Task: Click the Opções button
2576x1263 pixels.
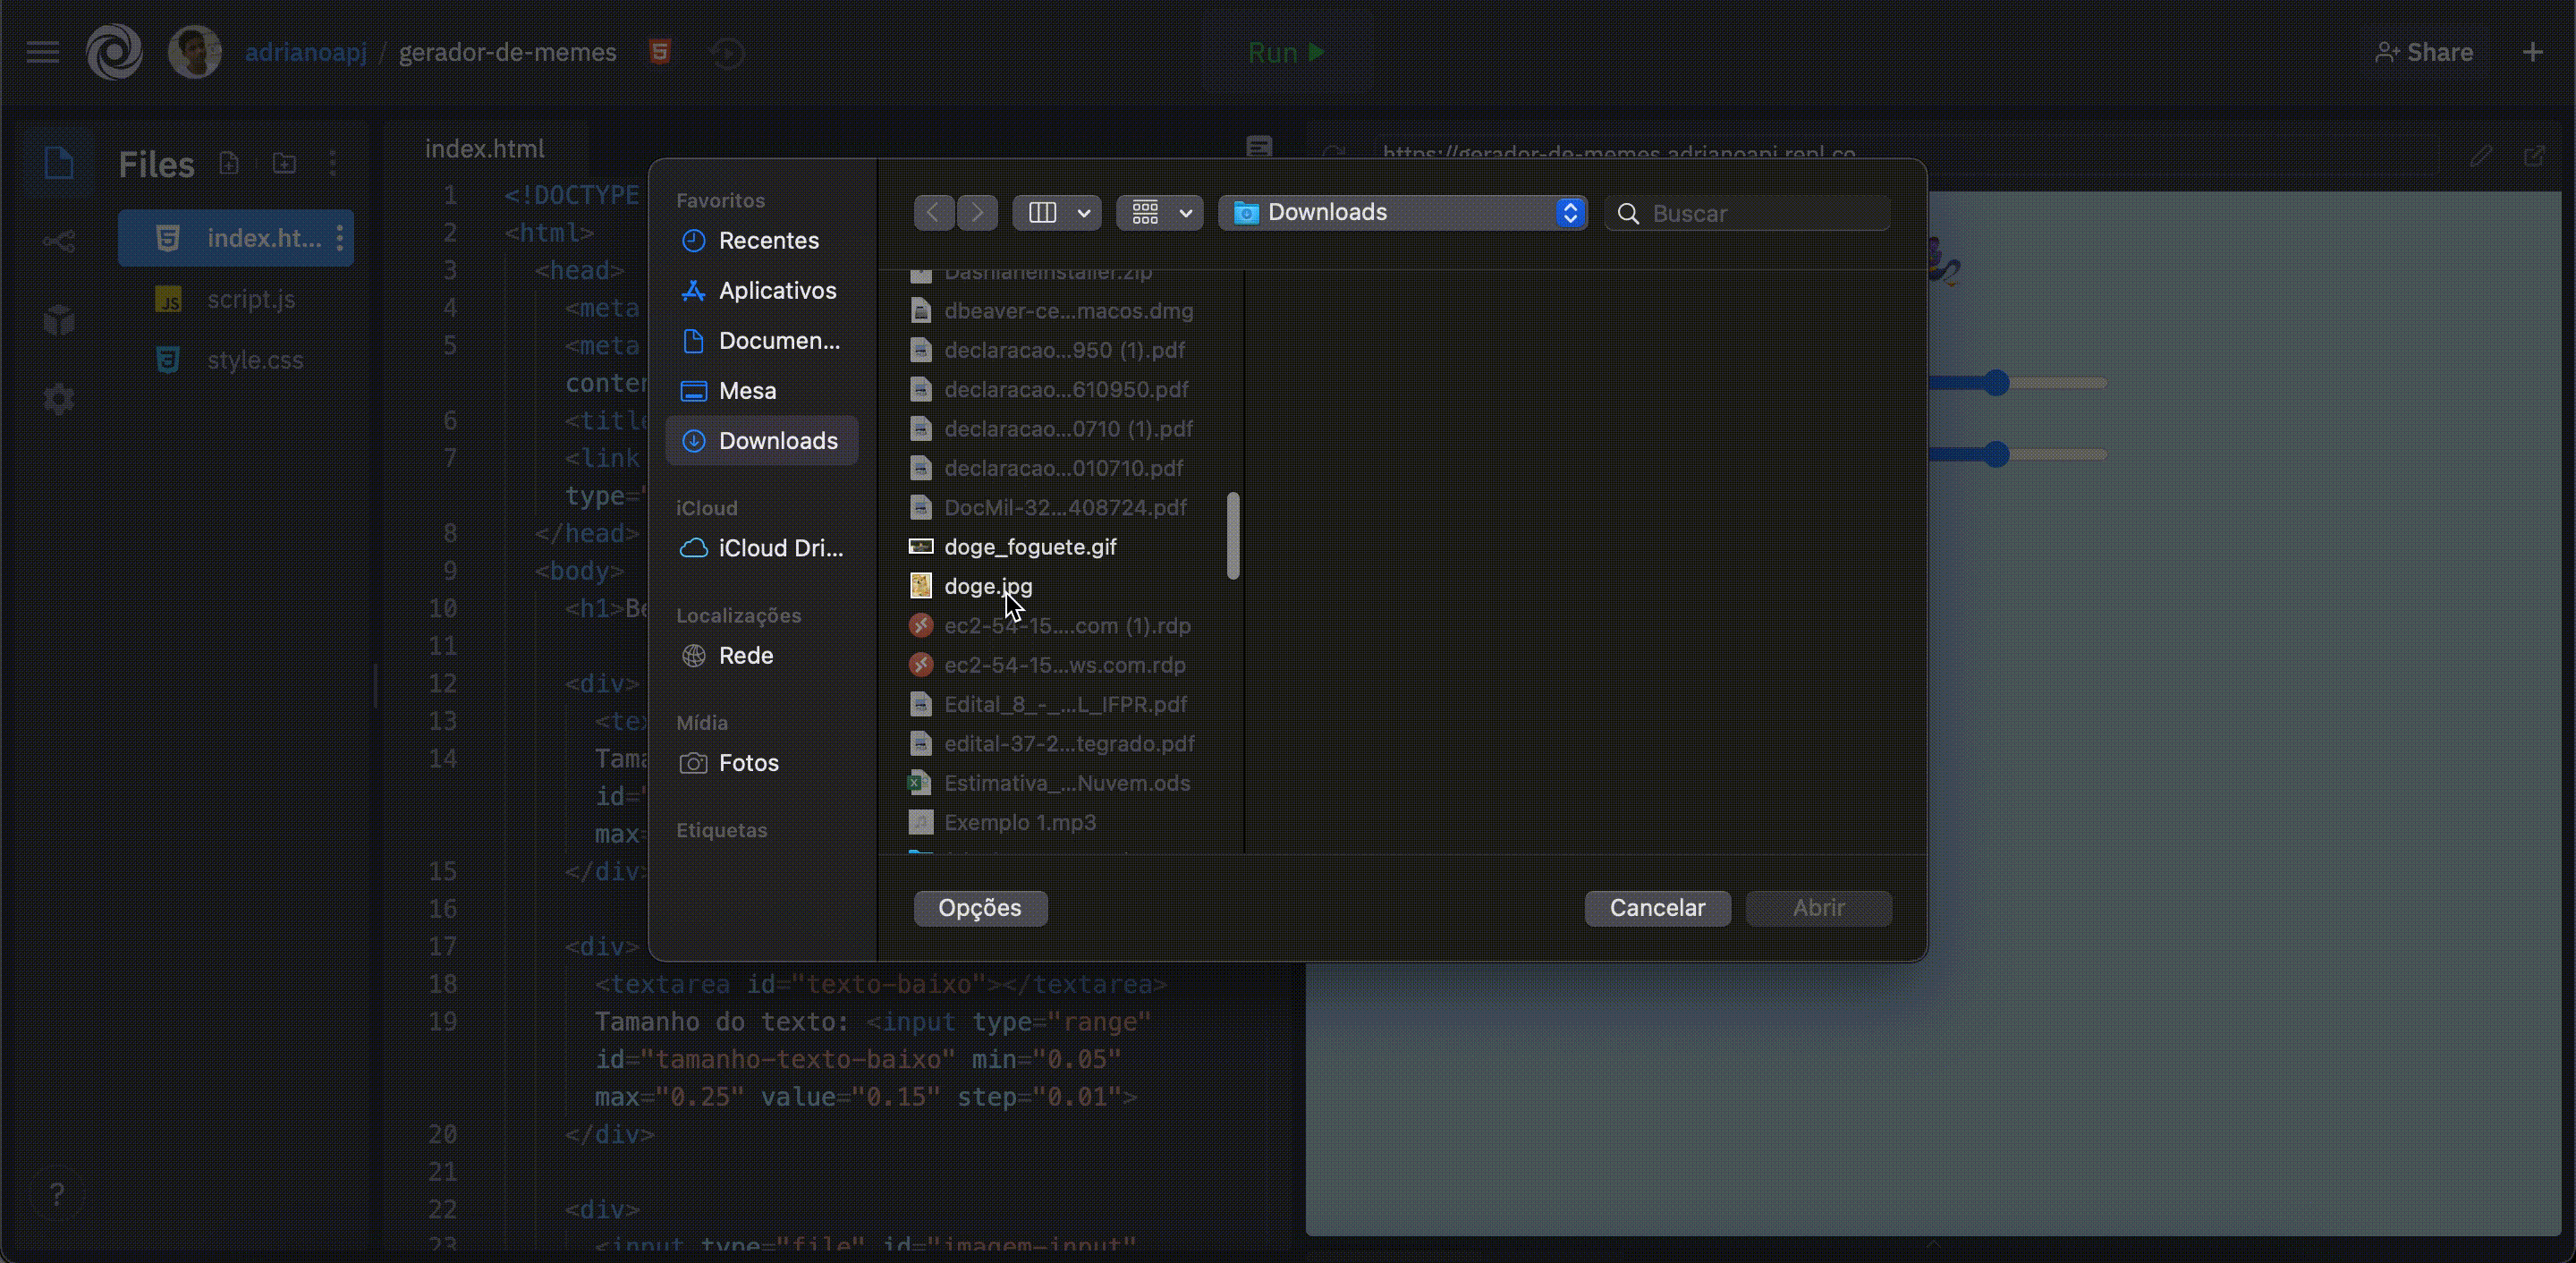Action: (979, 908)
